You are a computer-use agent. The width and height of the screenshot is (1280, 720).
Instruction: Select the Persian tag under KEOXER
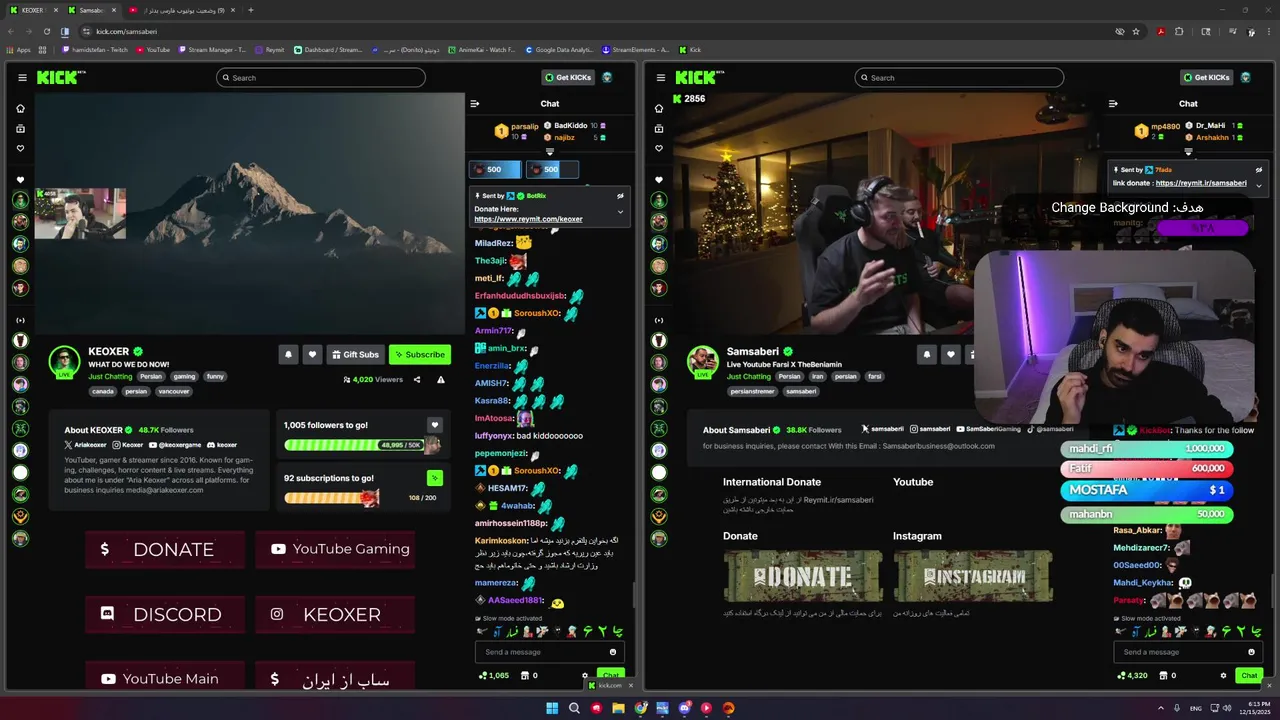tap(151, 376)
